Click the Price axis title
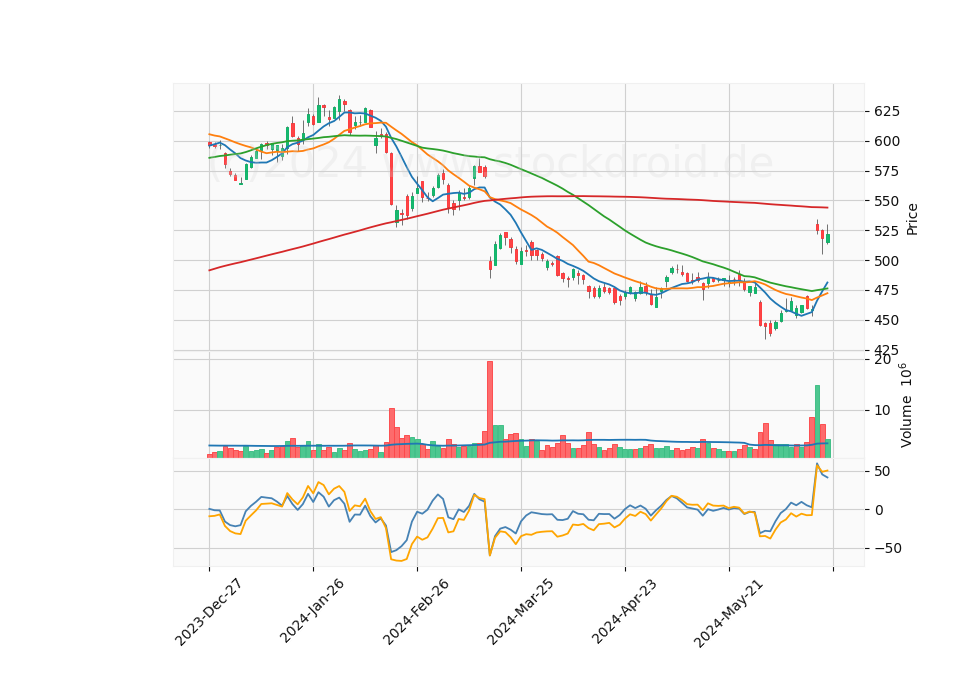 (912, 220)
